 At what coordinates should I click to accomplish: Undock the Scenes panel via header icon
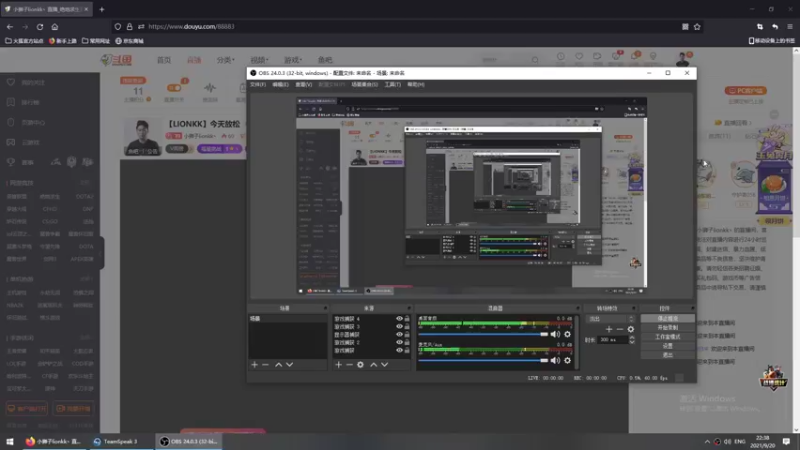pyautogui.click(x=325, y=308)
